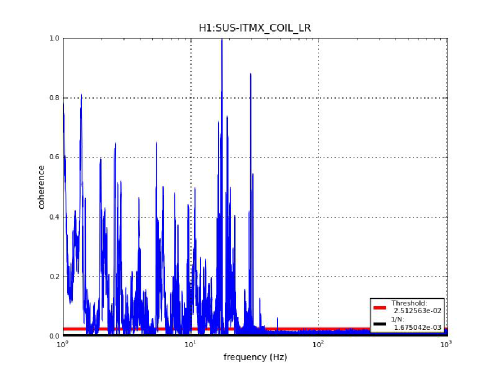Click the 0.8 y-axis tick label
The height and width of the screenshot is (374, 498).
point(54,98)
